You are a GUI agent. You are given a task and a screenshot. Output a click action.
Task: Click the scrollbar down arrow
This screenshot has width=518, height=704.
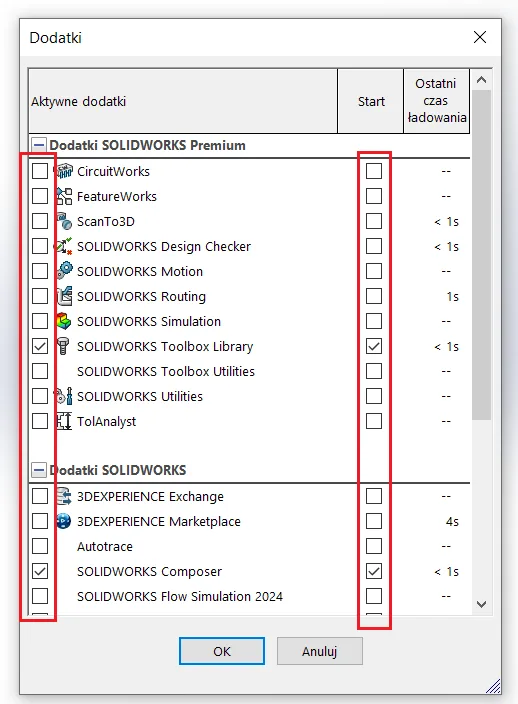482,604
